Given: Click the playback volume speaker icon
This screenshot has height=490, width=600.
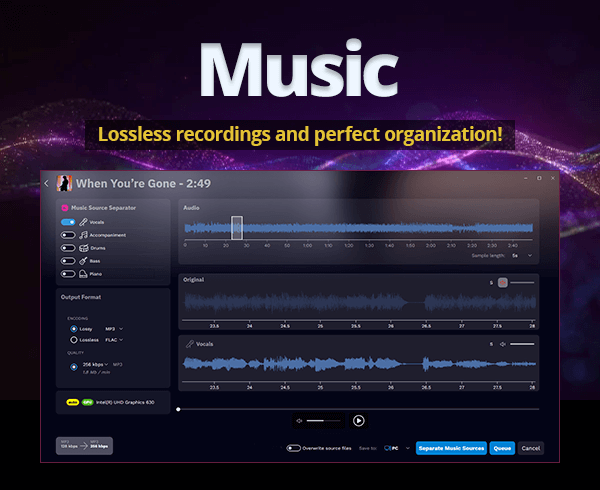Looking at the screenshot, I should (x=299, y=421).
